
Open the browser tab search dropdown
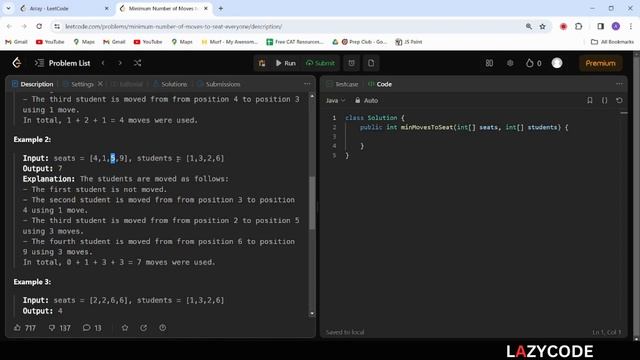click(8, 8)
